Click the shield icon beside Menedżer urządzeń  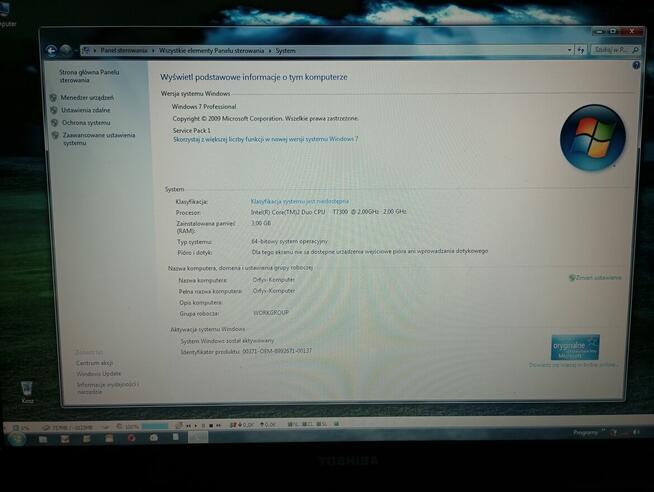pyautogui.click(x=53, y=98)
